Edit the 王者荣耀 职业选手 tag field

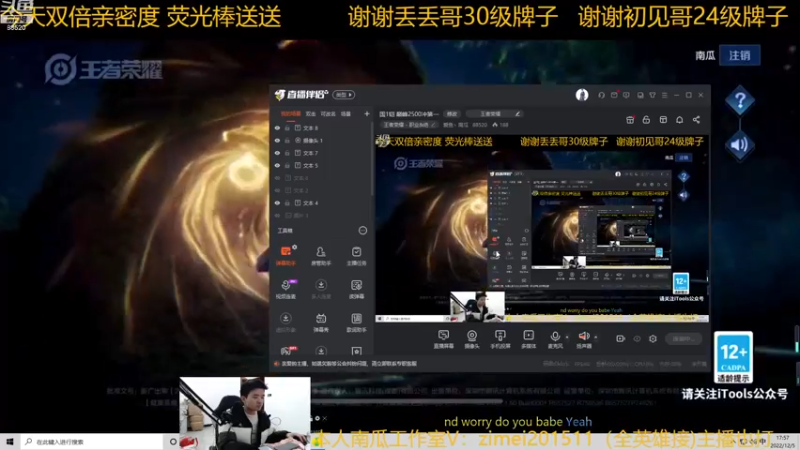410,124
